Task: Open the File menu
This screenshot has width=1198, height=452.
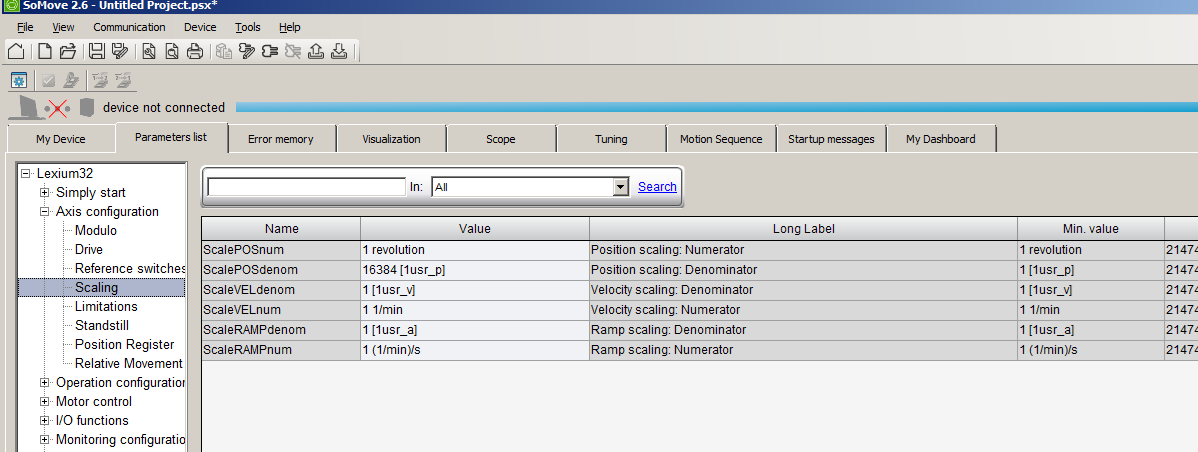Action: pyautogui.click(x=25, y=27)
